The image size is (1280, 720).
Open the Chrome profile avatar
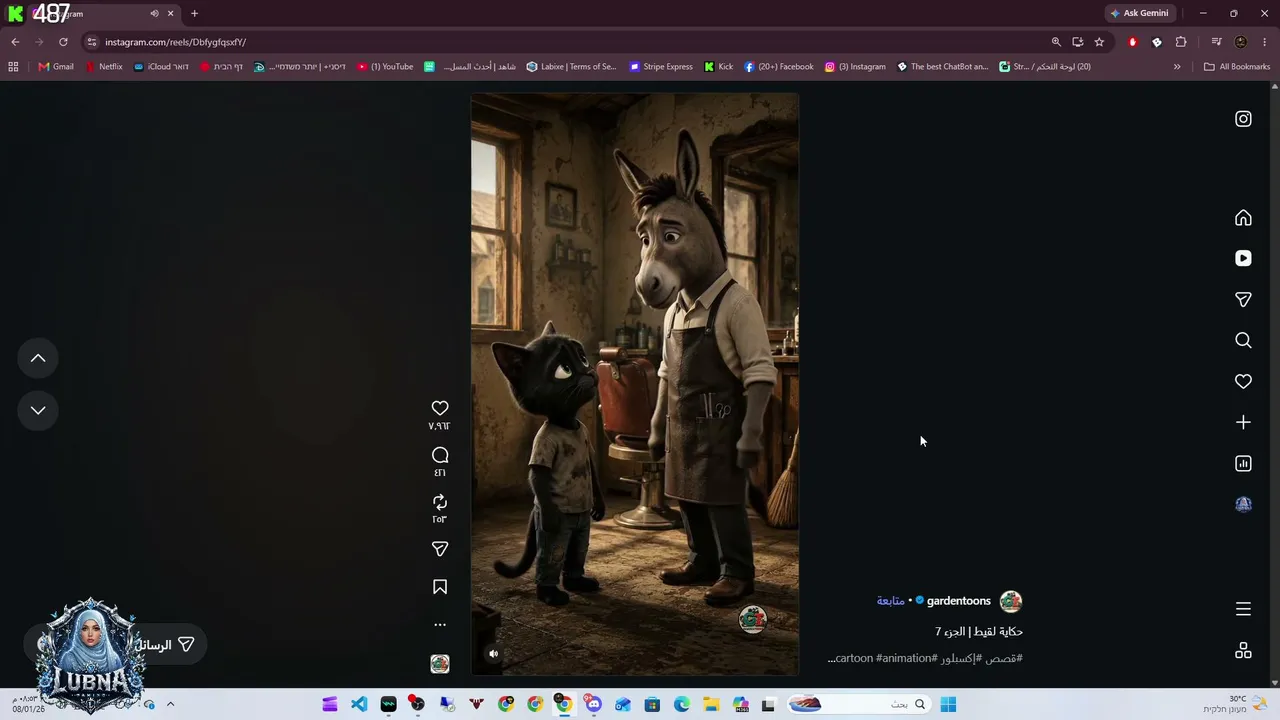pyautogui.click(x=1241, y=42)
